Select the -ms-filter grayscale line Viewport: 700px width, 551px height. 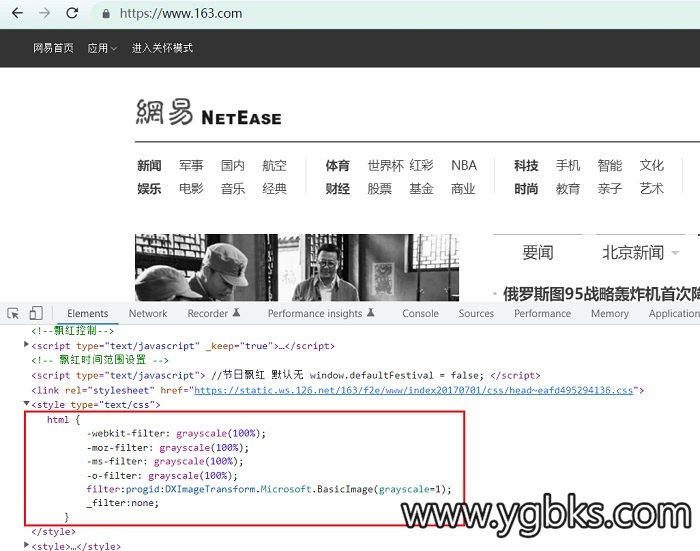(165, 461)
